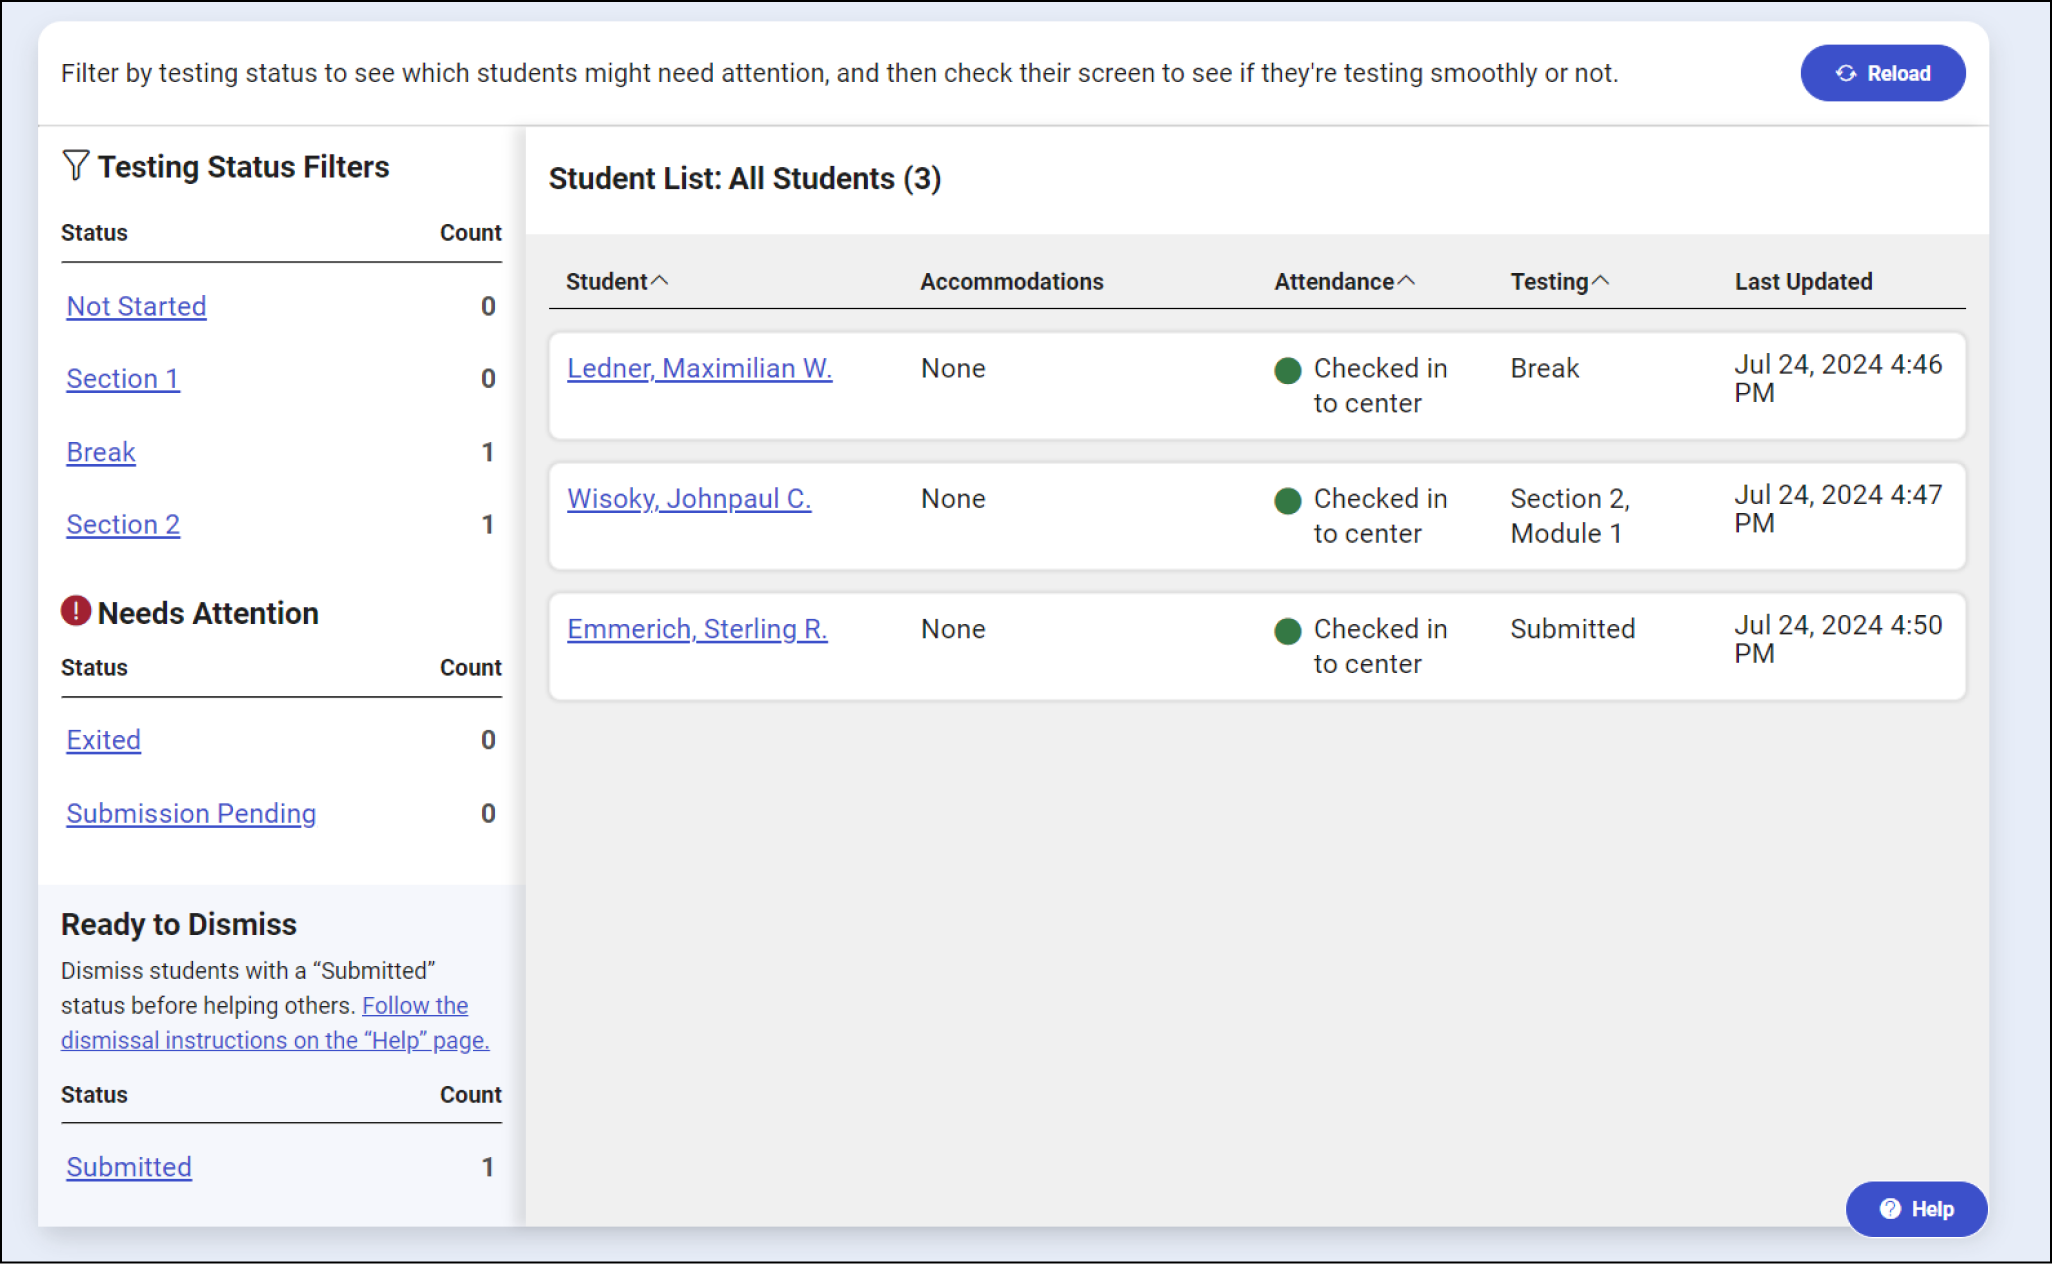Image resolution: width=2052 pixels, height=1264 pixels.
Task: Click 'None' accommodations for Wisoky
Action: [x=953, y=498]
